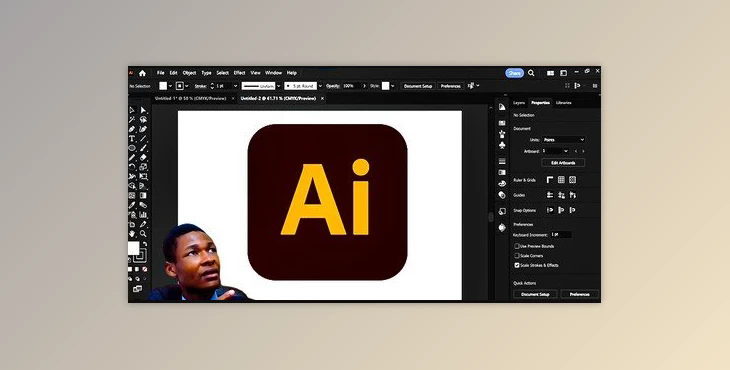This screenshot has width=730, height=370.
Task: Expand the align selection dropdown in control bar
Action: tap(478, 86)
